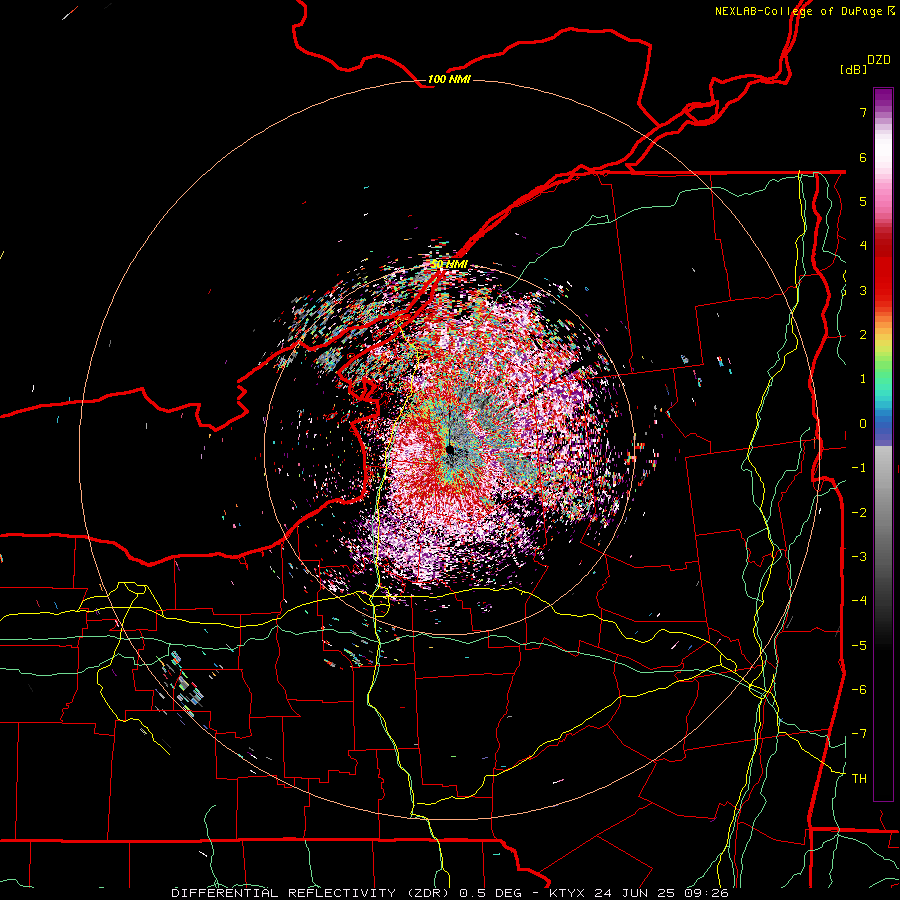Click the black radar site dot at center
The width and height of the screenshot is (900, 900).
pos(450,451)
